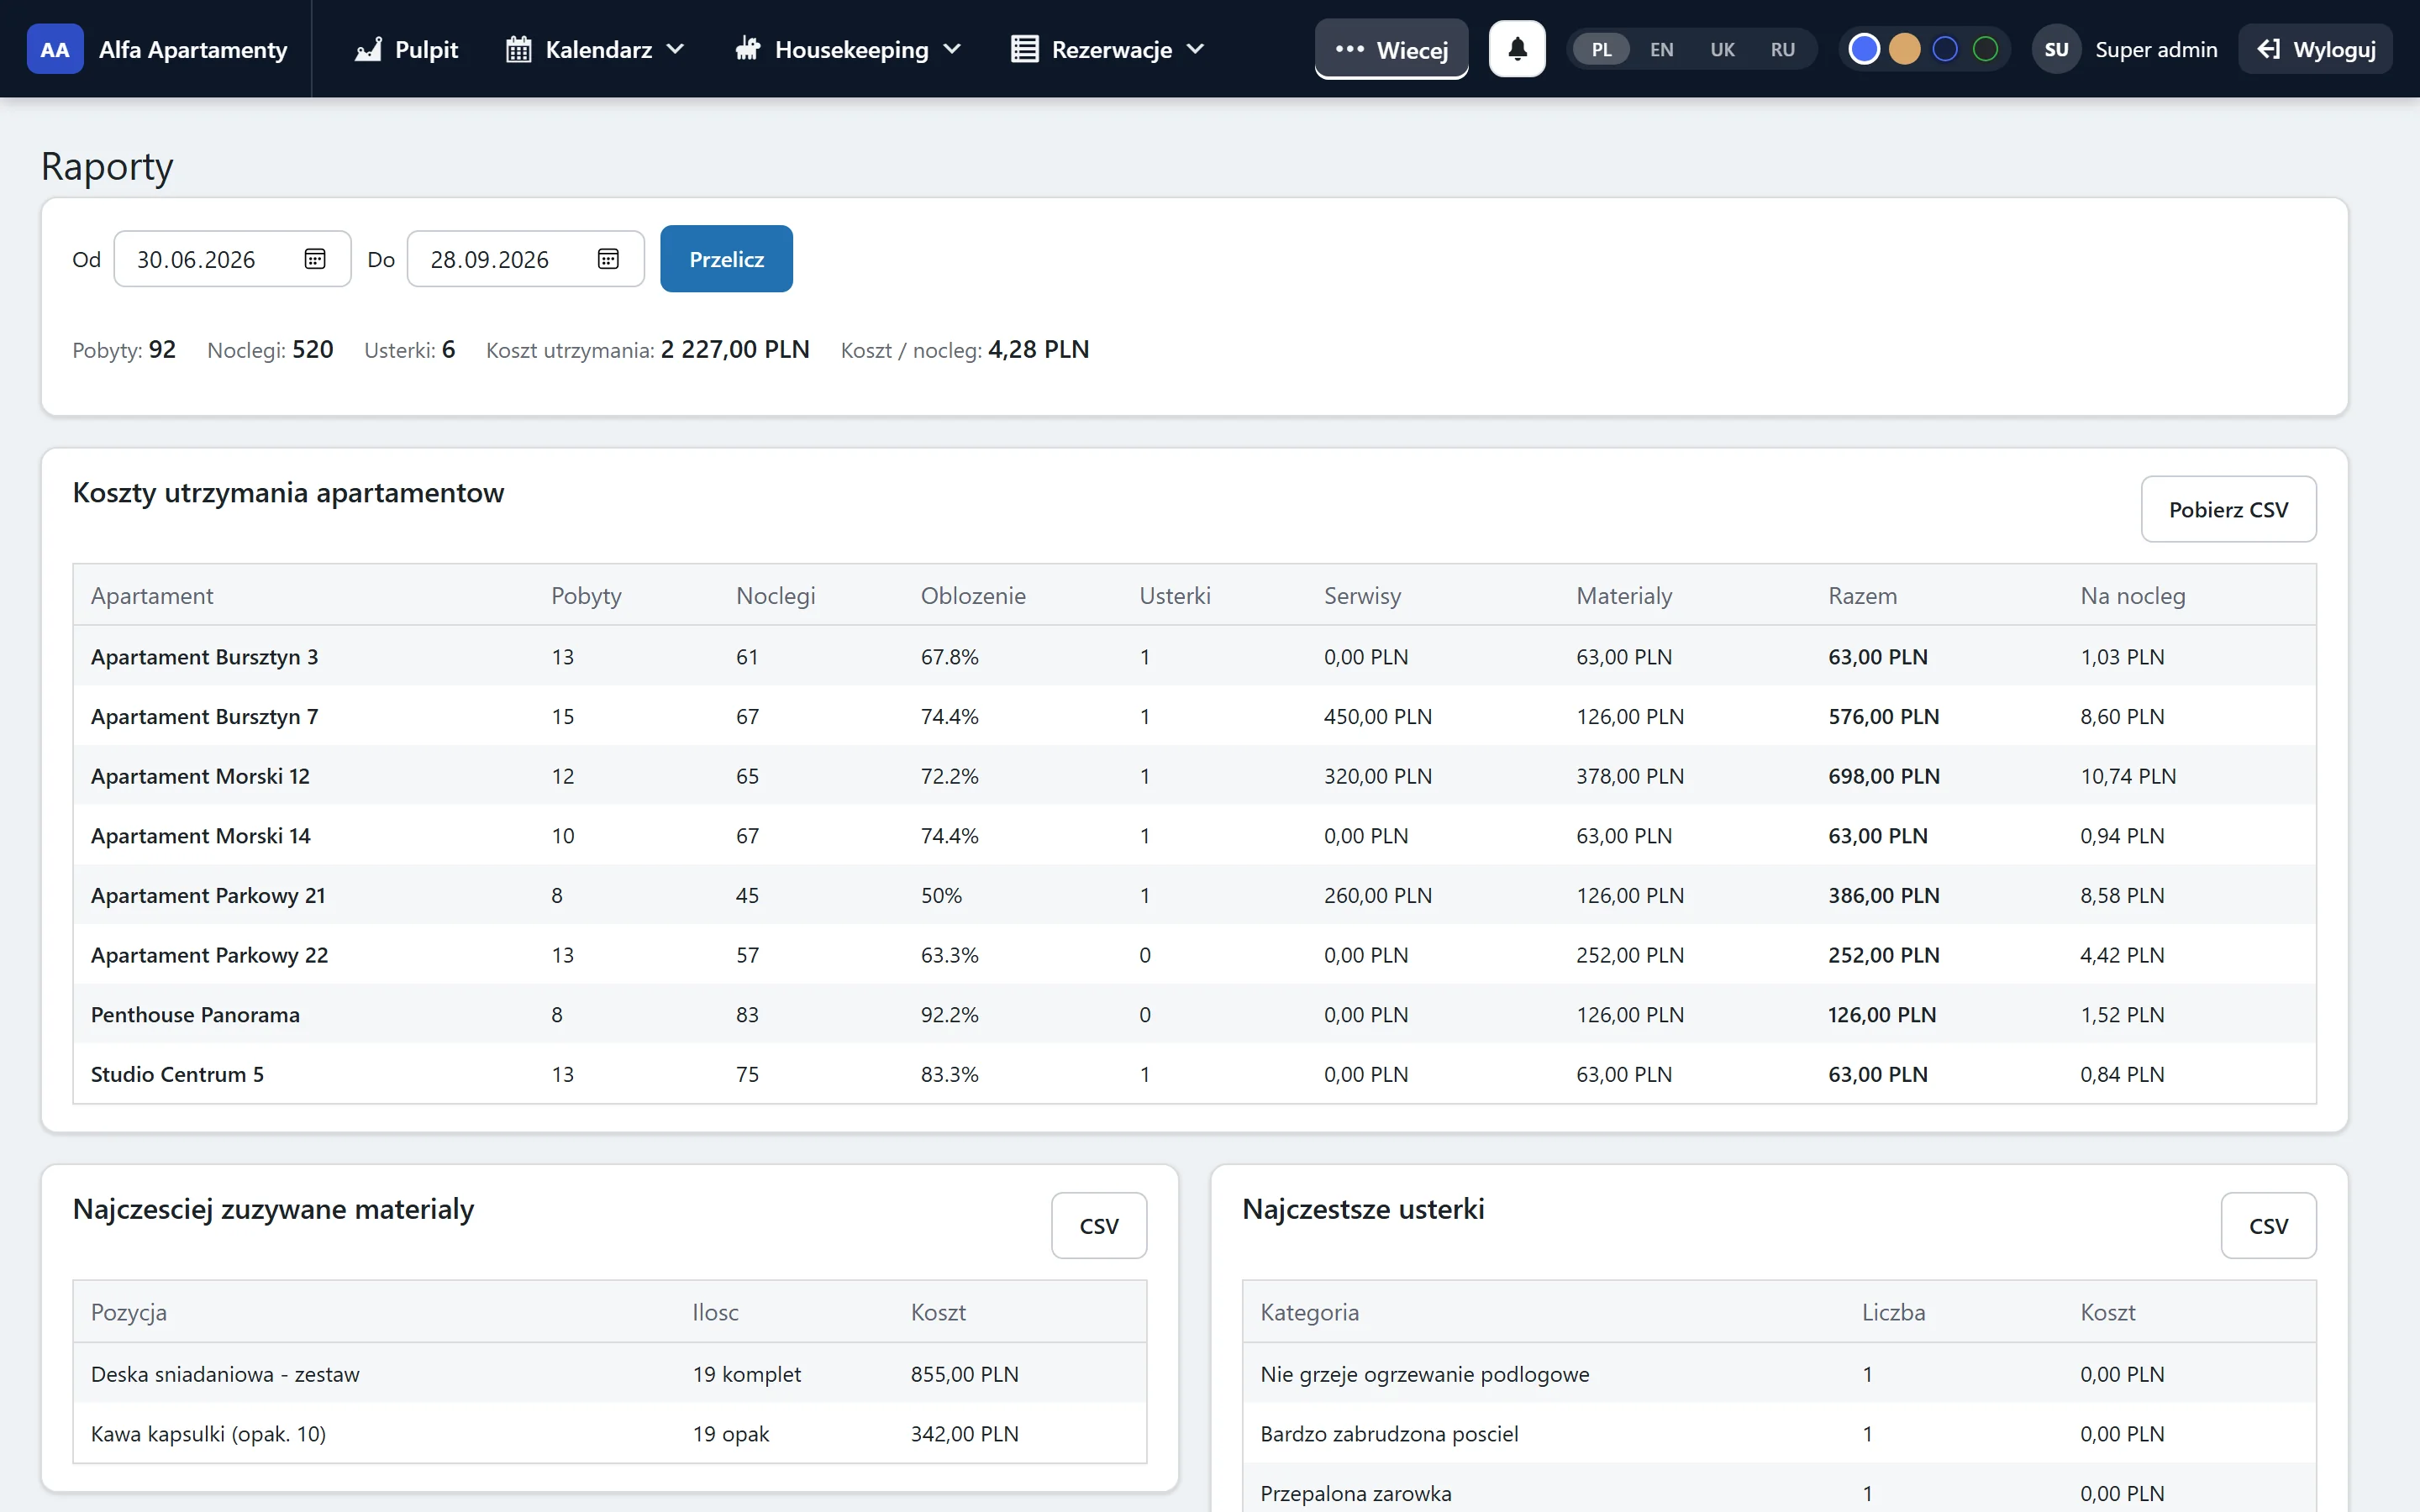Viewport: 2420px width, 1512px height.
Task: Download apartment costs with Pobierz CSV
Action: coord(2228,509)
